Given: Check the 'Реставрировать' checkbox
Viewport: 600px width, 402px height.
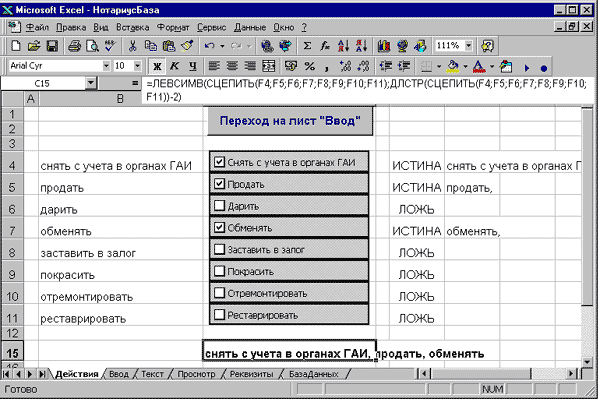Looking at the screenshot, I should (219, 314).
